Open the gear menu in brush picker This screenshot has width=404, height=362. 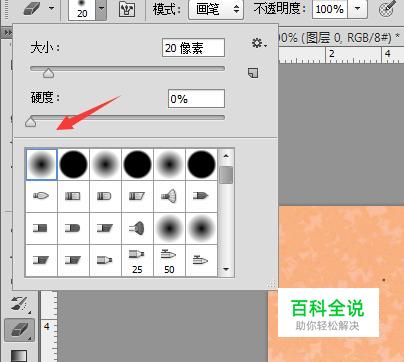(259, 43)
